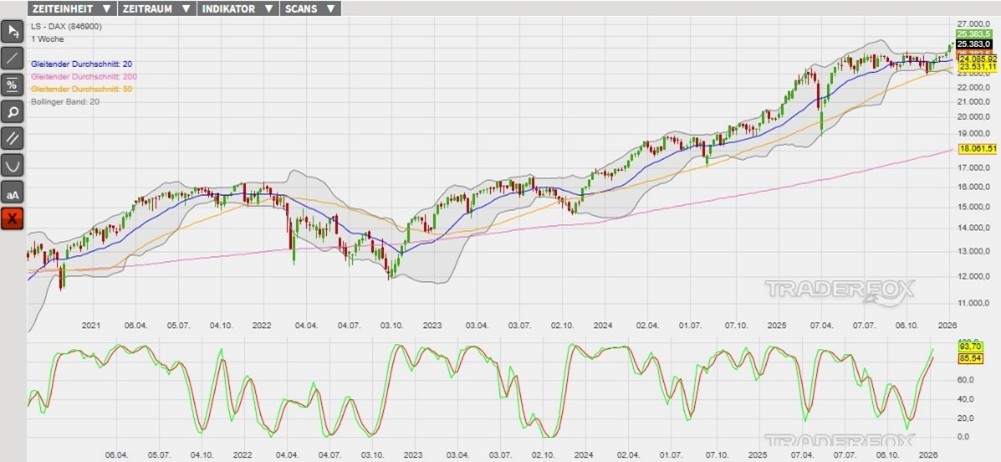This screenshot has height=462, width=1001.
Task: Open the ZEITEINHEIT dropdown menu
Action: pyautogui.click(x=71, y=8)
